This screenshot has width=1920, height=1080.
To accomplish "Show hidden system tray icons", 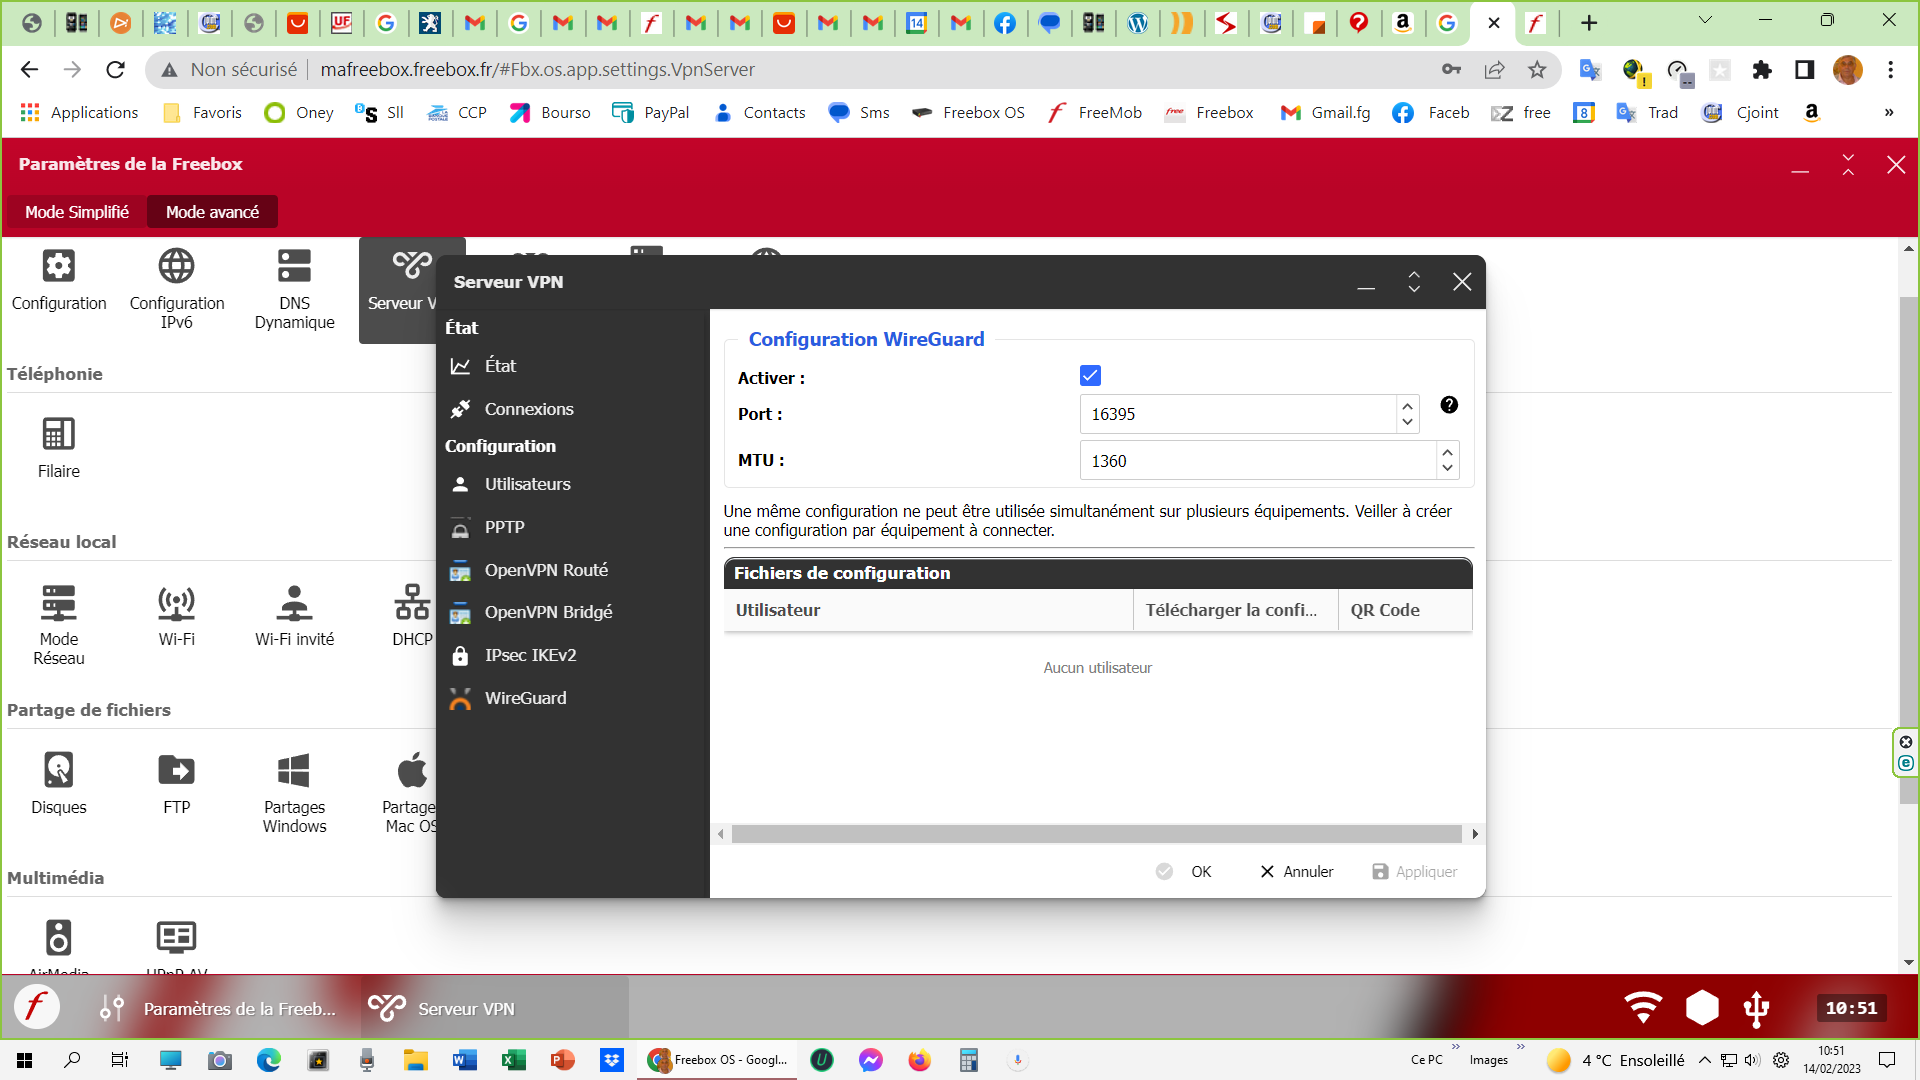I will tap(1704, 1060).
